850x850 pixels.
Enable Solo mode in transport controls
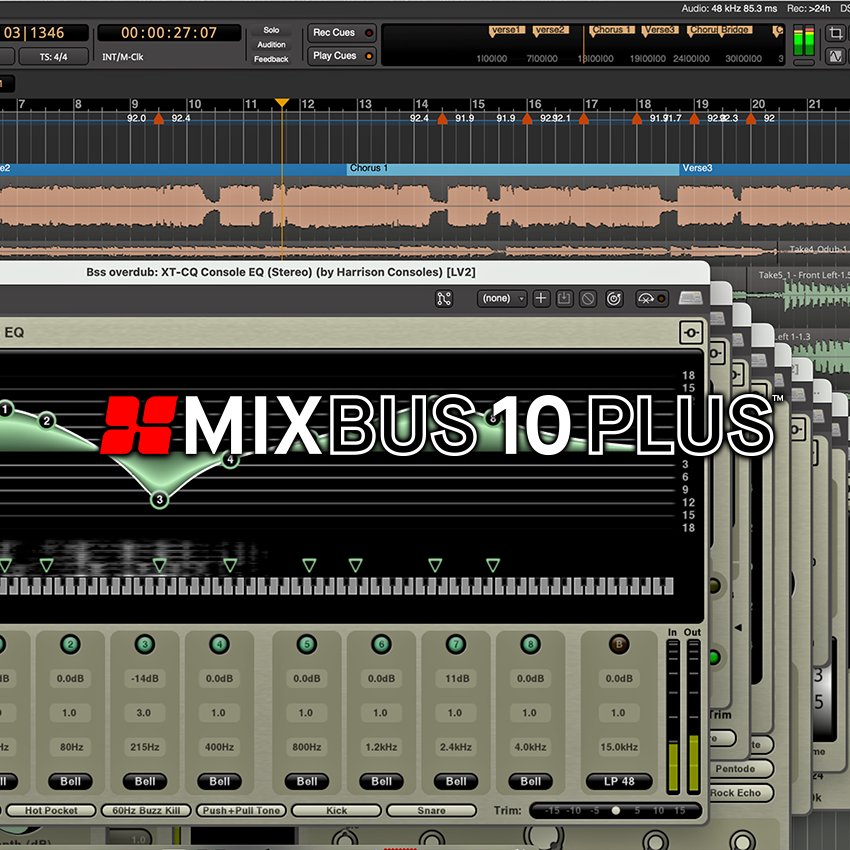(x=272, y=31)
